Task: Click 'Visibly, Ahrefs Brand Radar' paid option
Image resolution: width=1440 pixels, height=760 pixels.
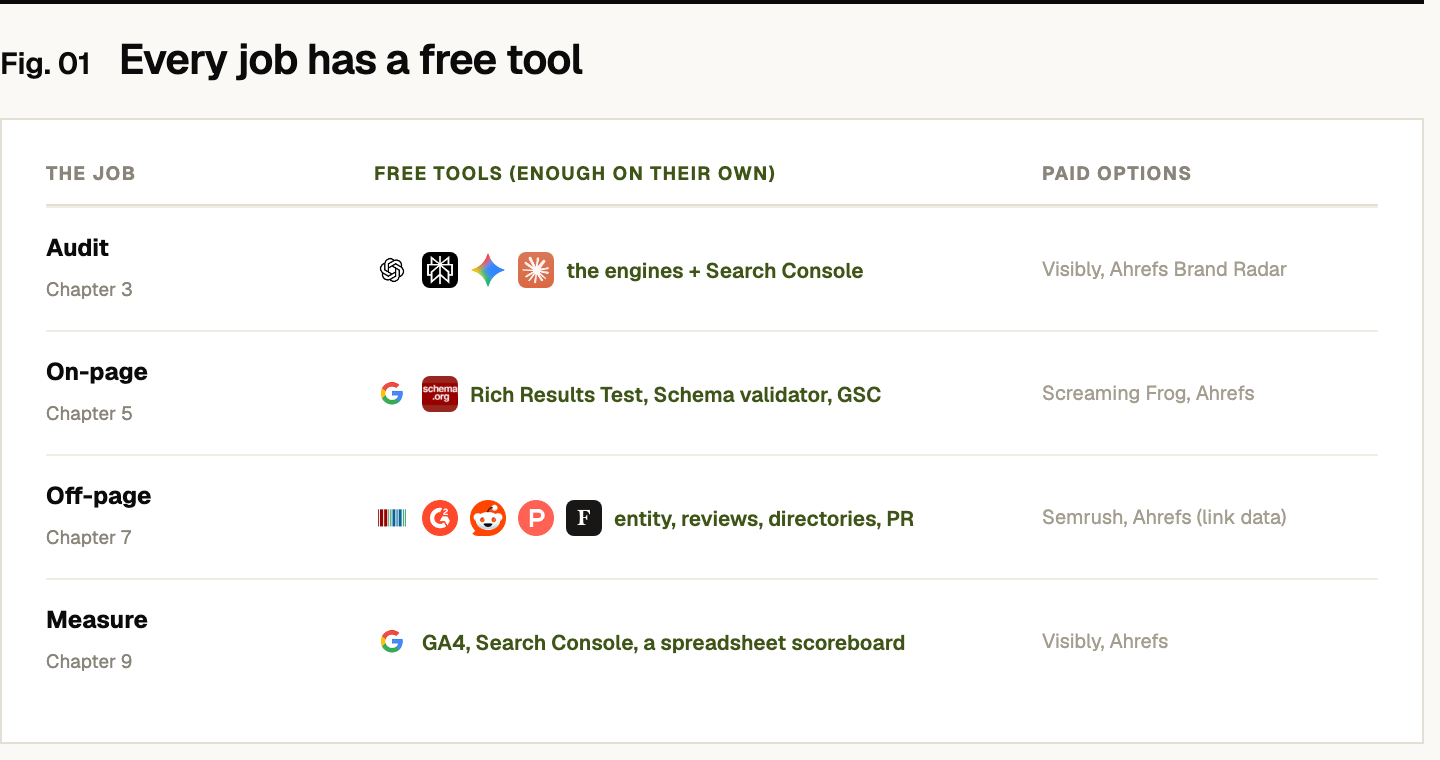Action: click(x=1164, y=269)
